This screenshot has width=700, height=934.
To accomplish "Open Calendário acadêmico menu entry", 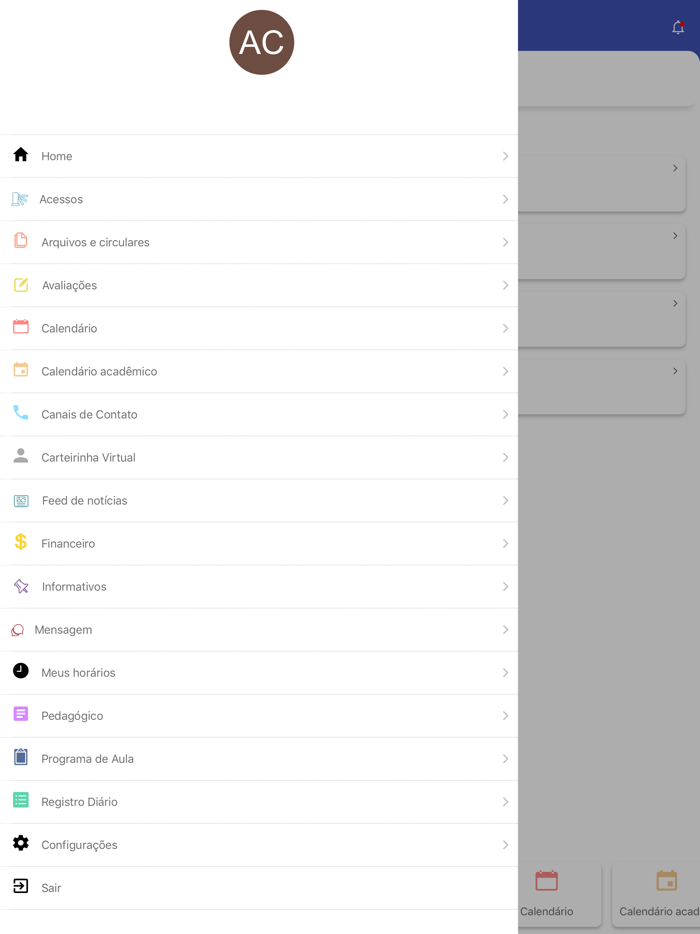I will (x=99, y=371).
